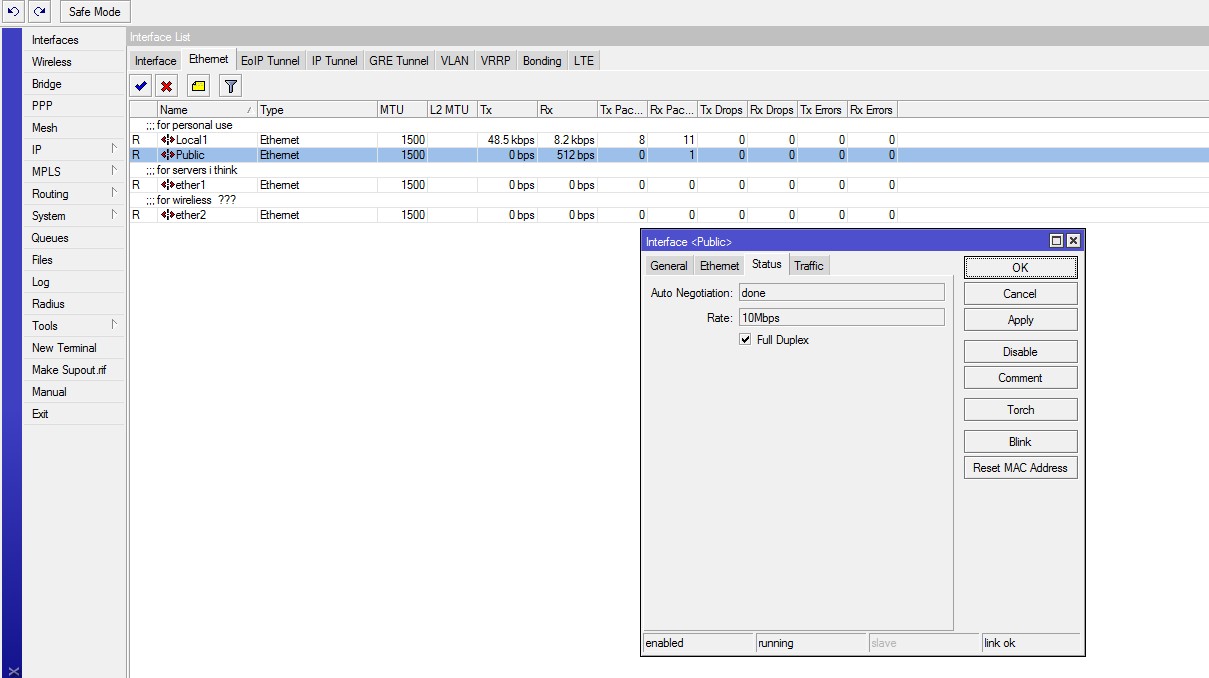This screenshot has width=1209, height=678.
Task: Sort by the Tx Drops column header
Action: pos(722,110)
